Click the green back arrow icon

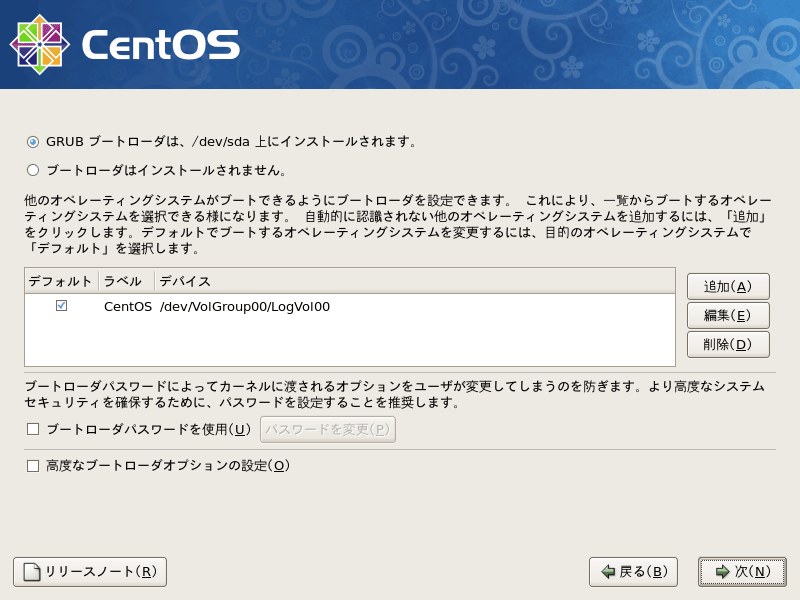point(609,572)
